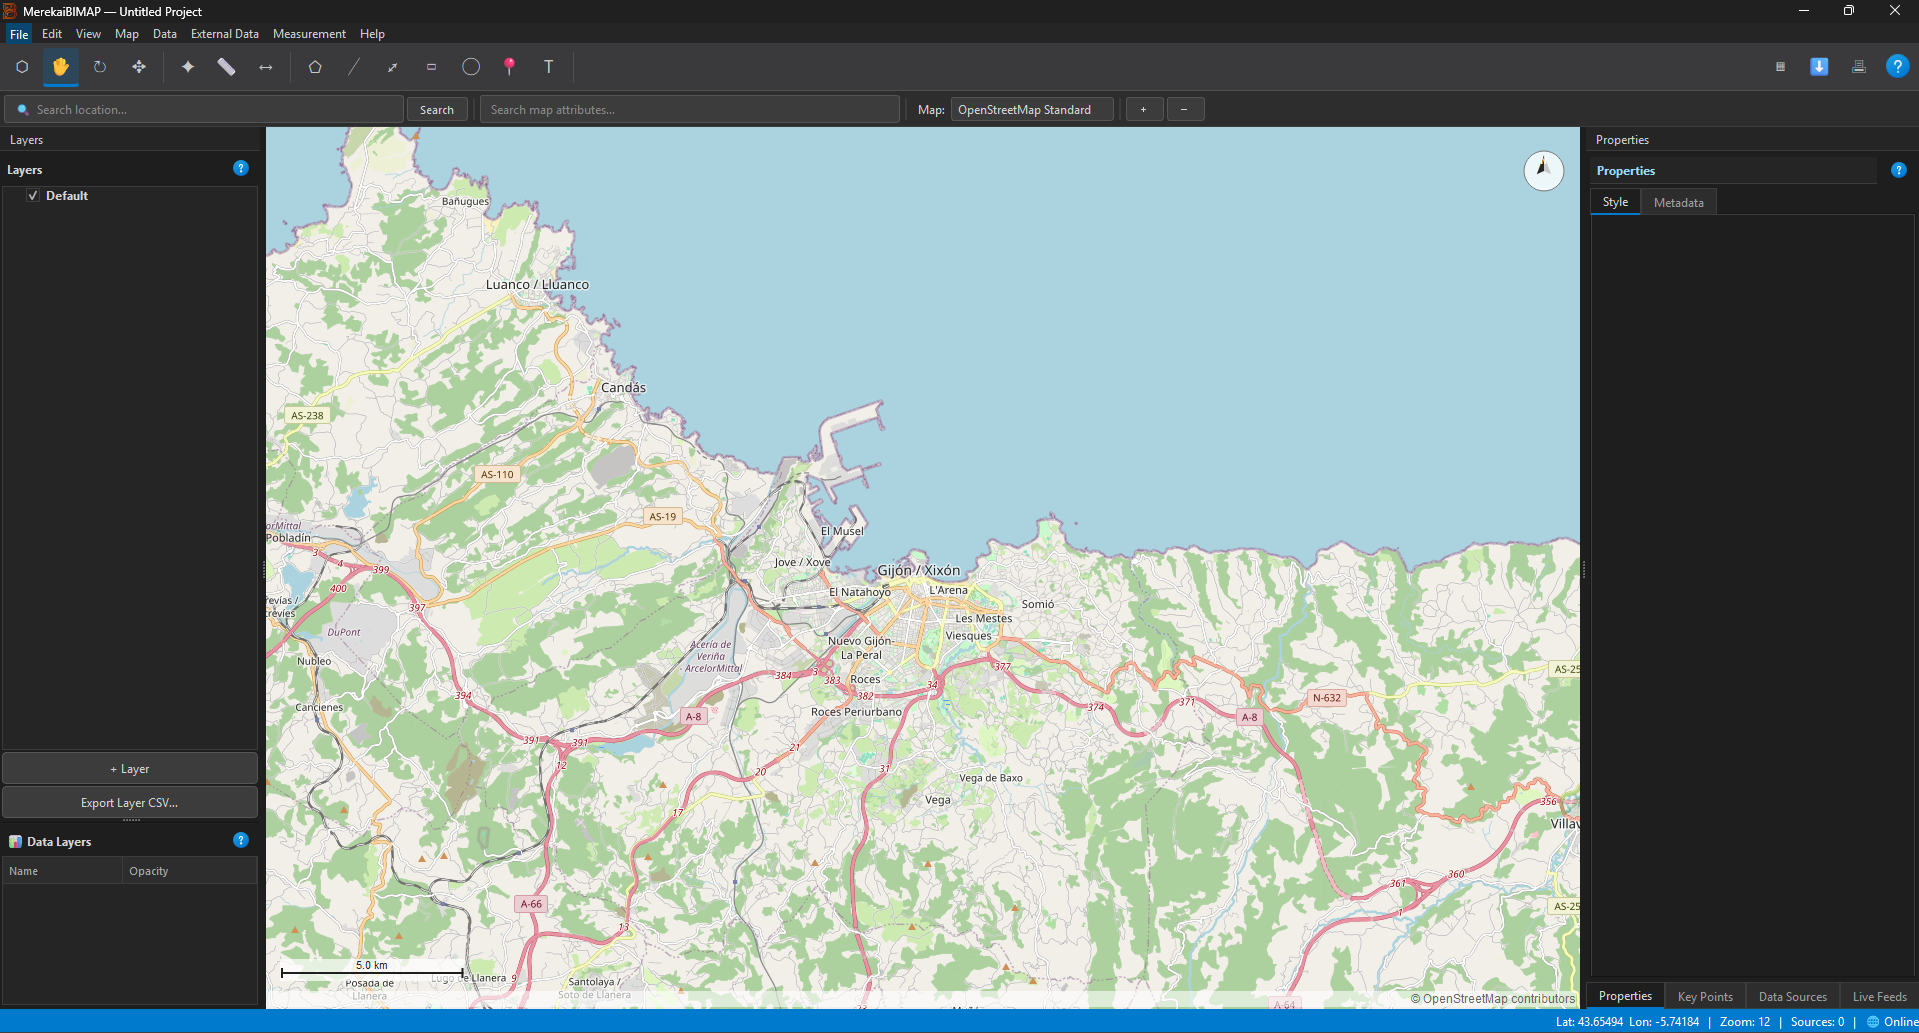1919x1033 pixels.
Task: Switch to the Metadata tab
Action: (1678, 202)
